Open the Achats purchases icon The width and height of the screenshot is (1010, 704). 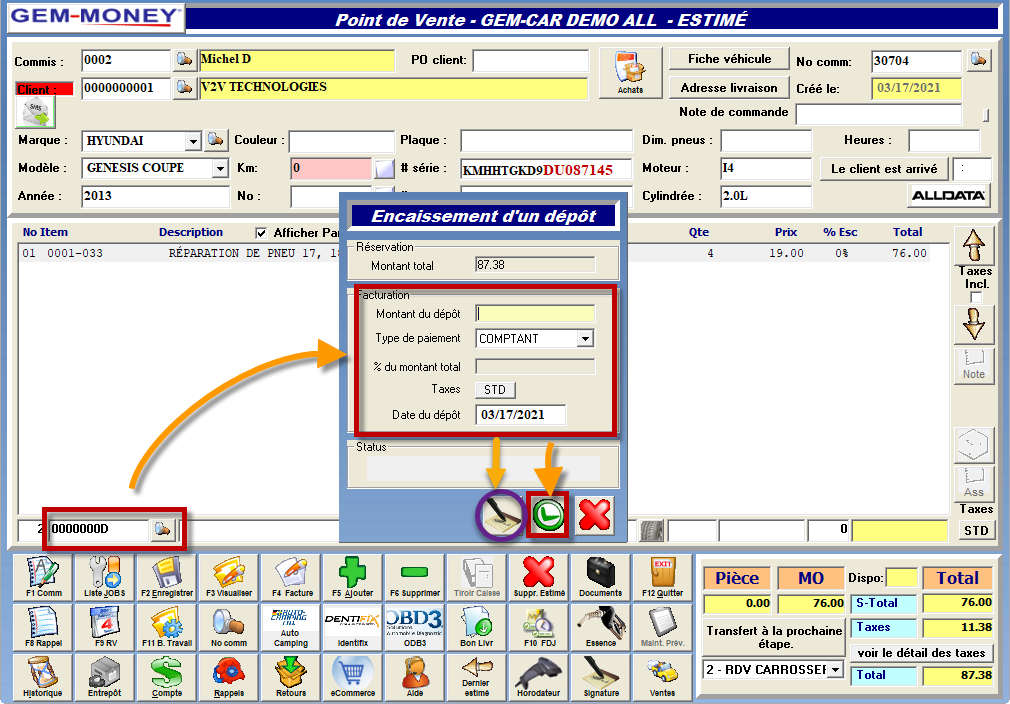[x=631, y=72]
